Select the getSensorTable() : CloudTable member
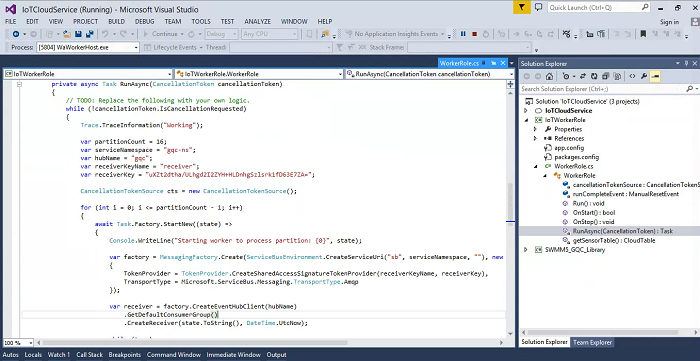 [x=614, y=241]
